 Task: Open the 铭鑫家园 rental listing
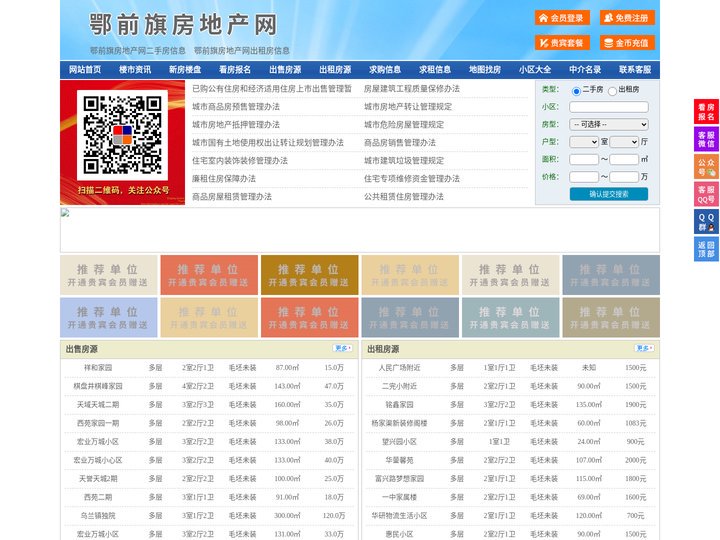point(399,405)
